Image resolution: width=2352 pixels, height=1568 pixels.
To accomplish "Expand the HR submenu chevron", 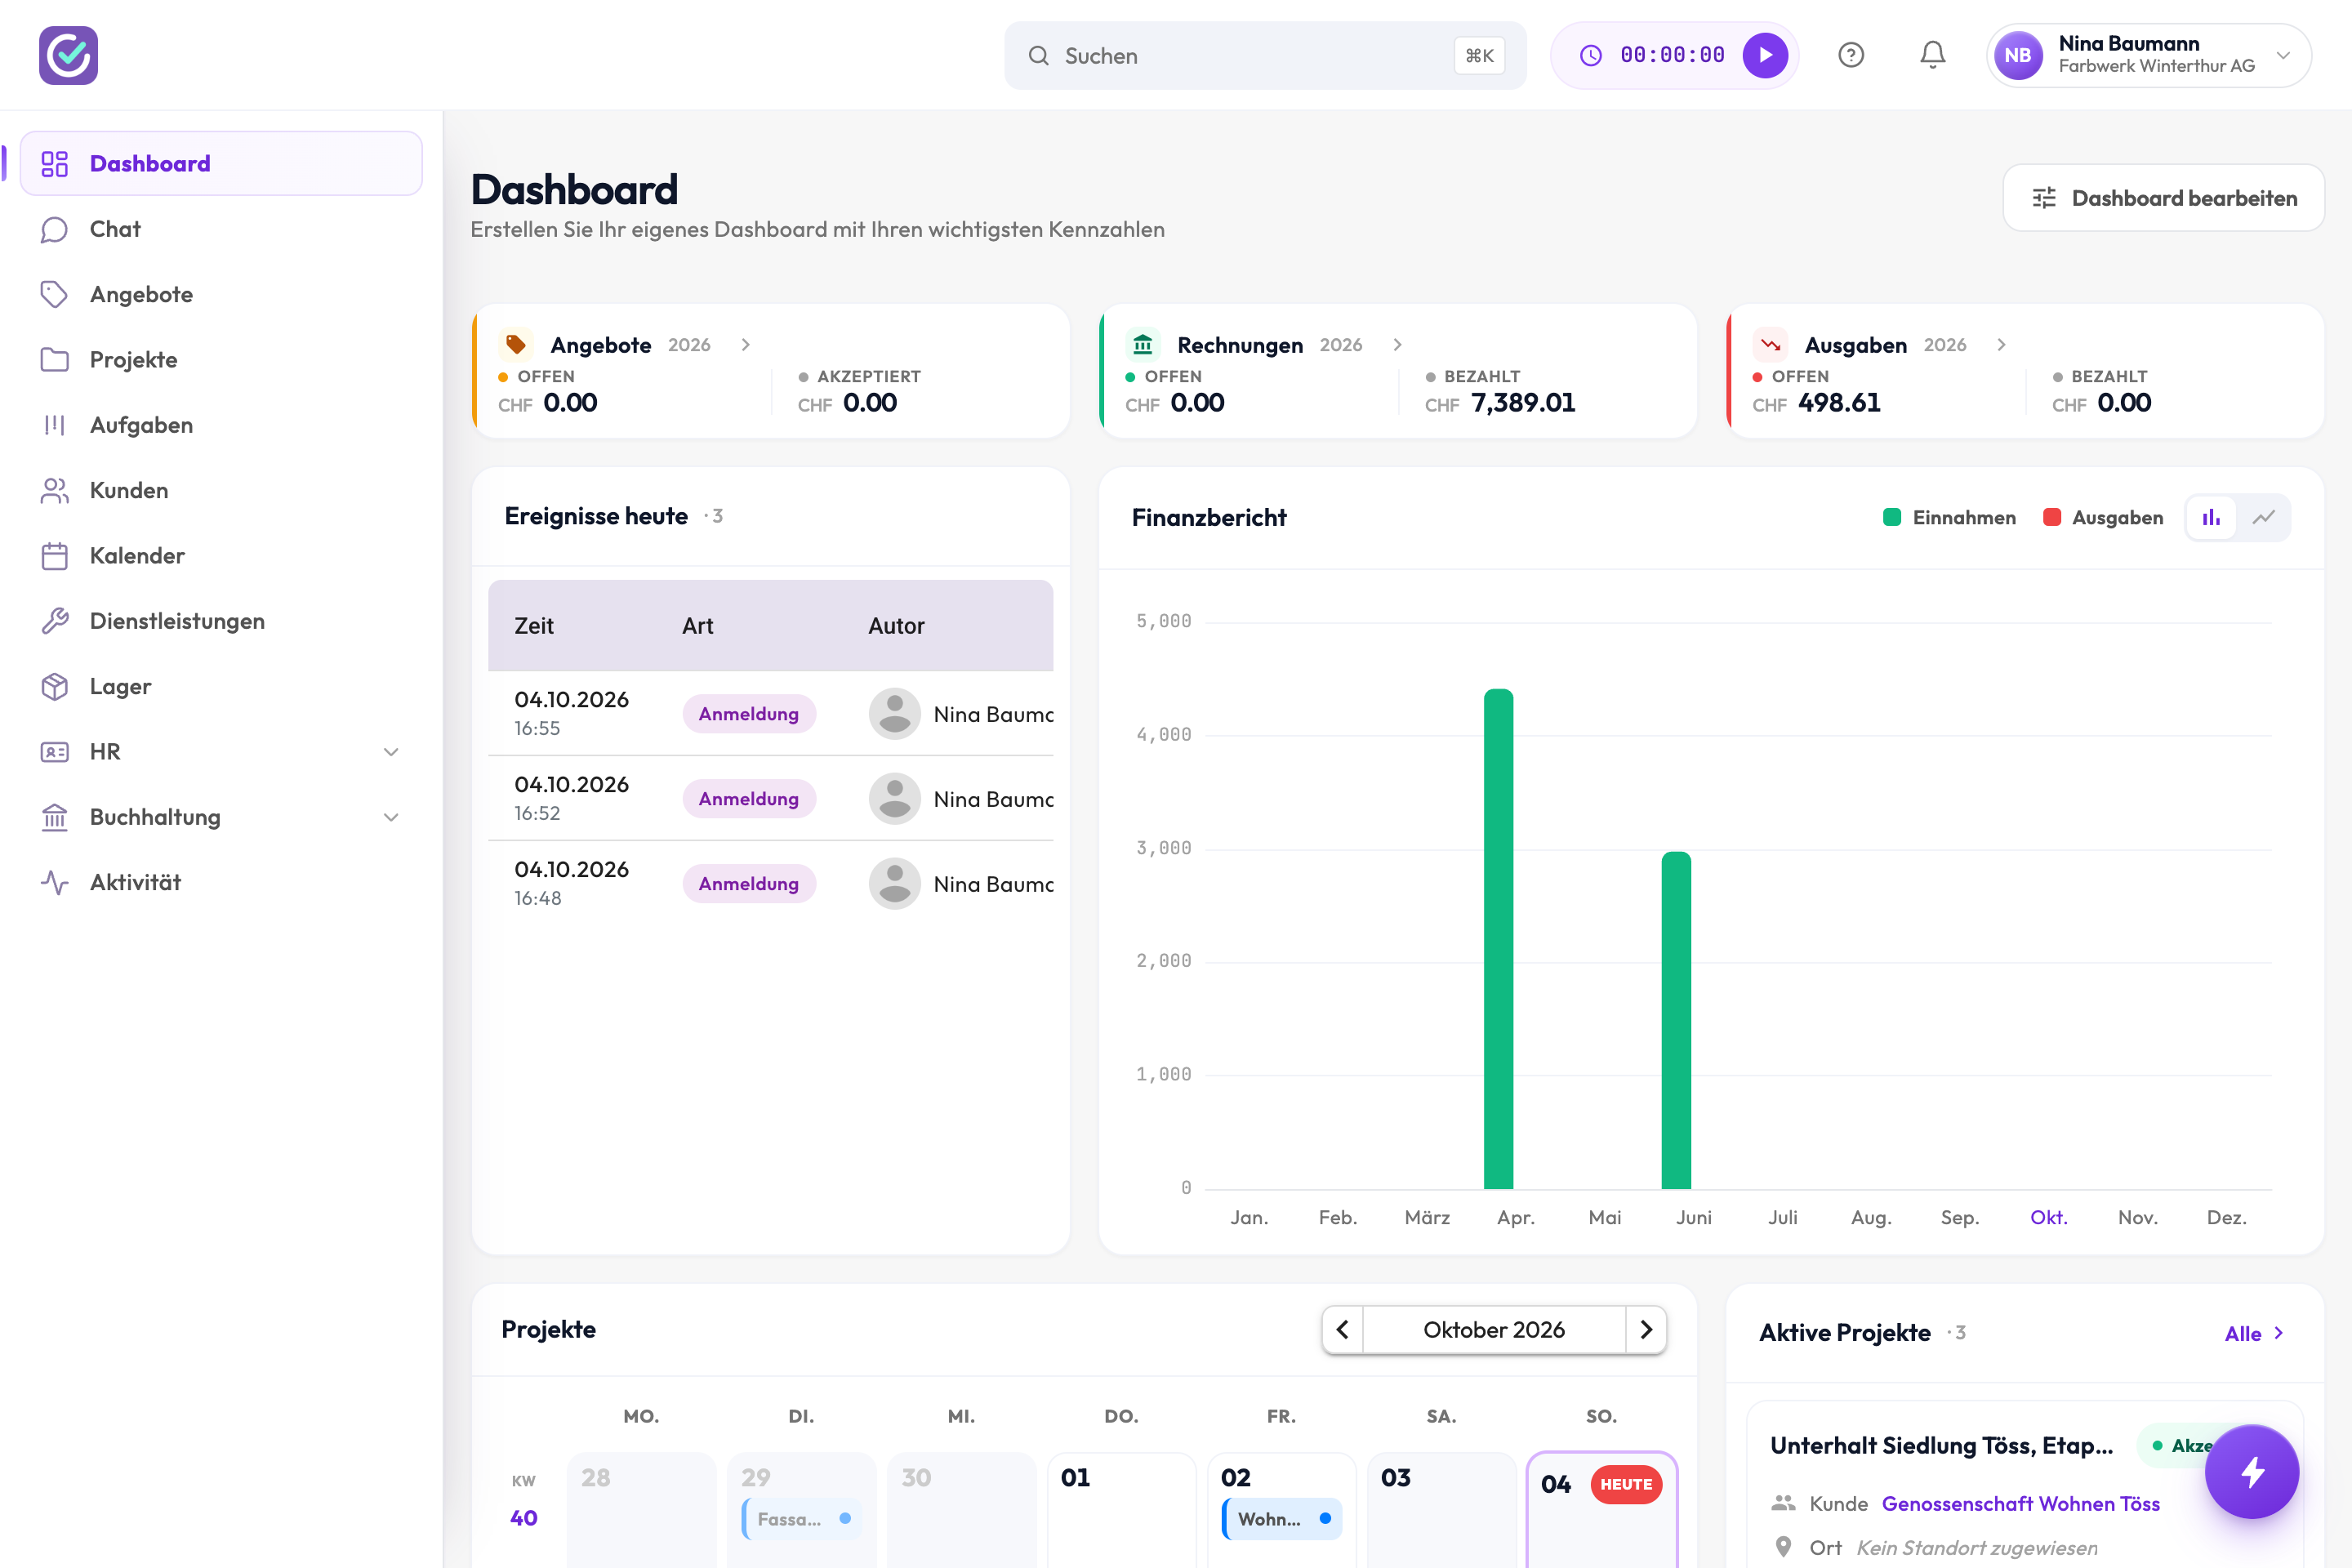I will click(x=391, y=752).
